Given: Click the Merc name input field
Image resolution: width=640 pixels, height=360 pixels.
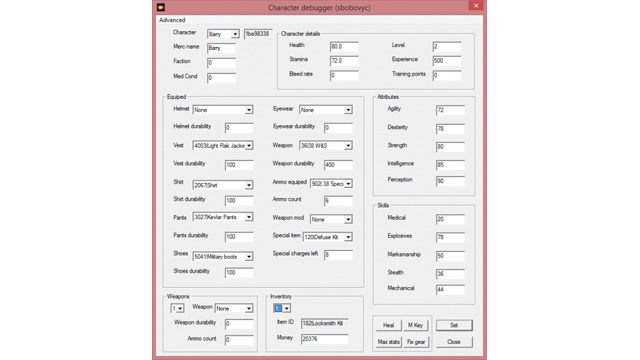Looking at the screenshot, I should pos(221,48).
